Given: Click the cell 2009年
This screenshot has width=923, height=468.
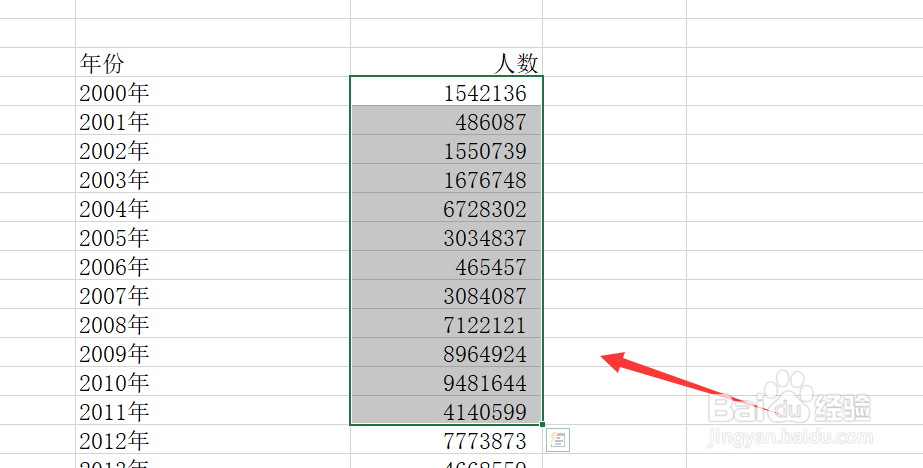Looking at the screenshot, I should coord(213,352).
